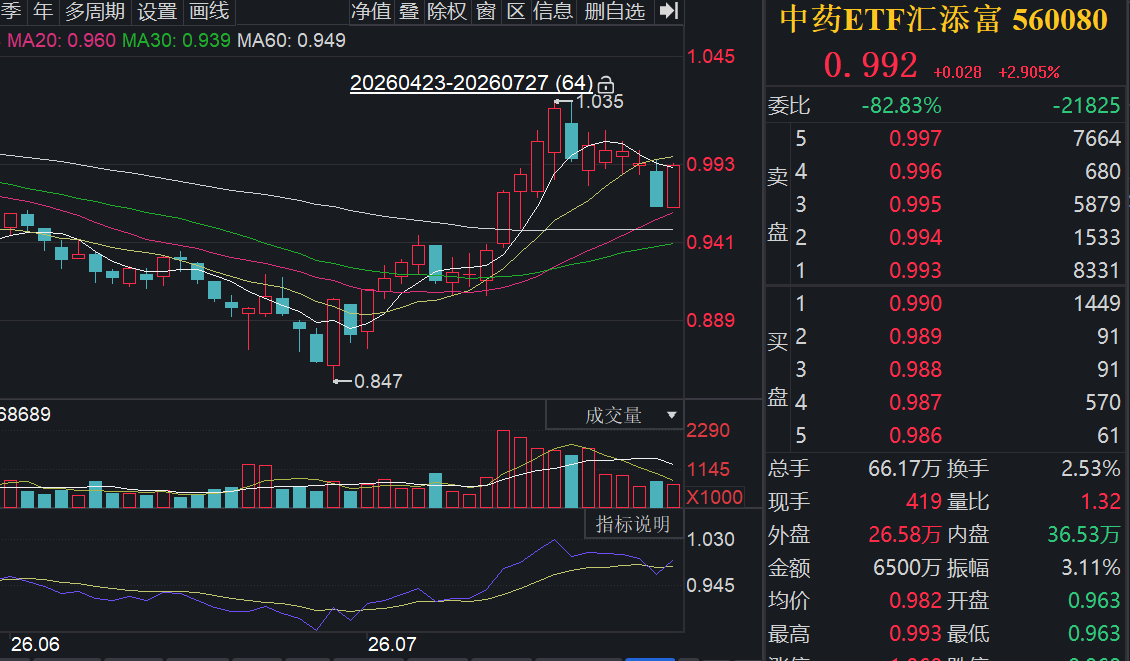The image size is (1130, 661).
Task: Click buy level 1 volume 1449
Action: 1096,303
